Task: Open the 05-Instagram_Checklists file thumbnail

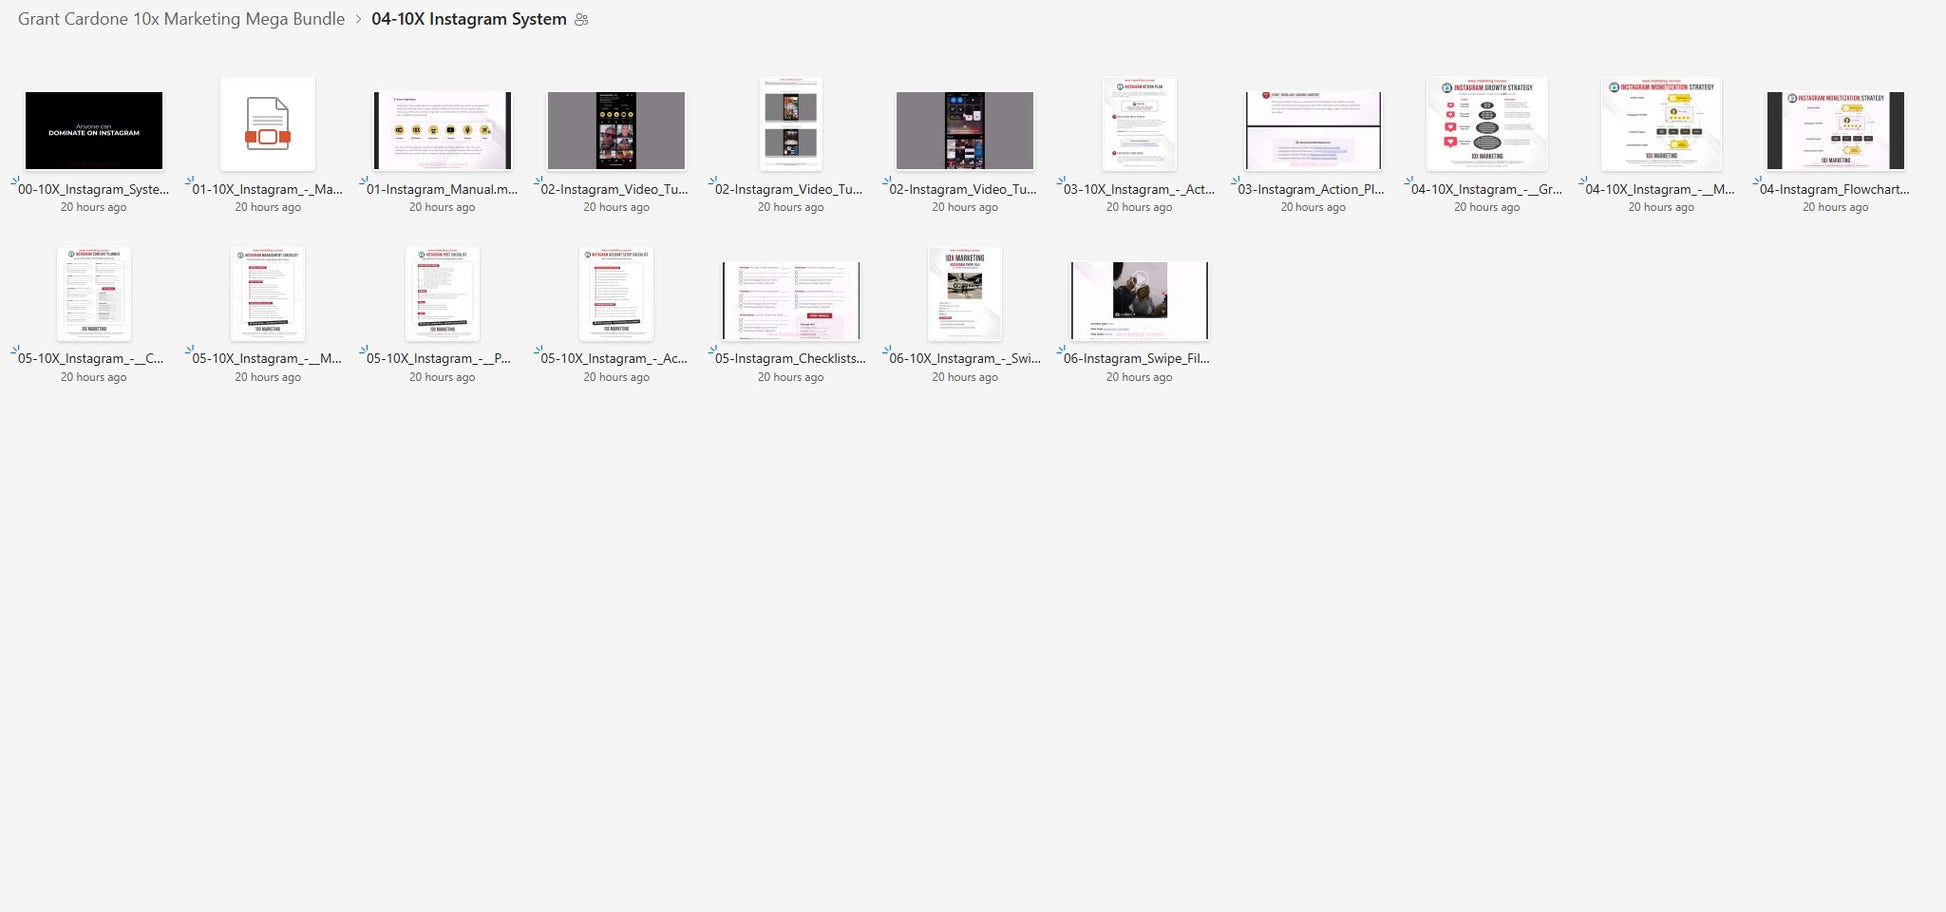Action: (790, 300)
